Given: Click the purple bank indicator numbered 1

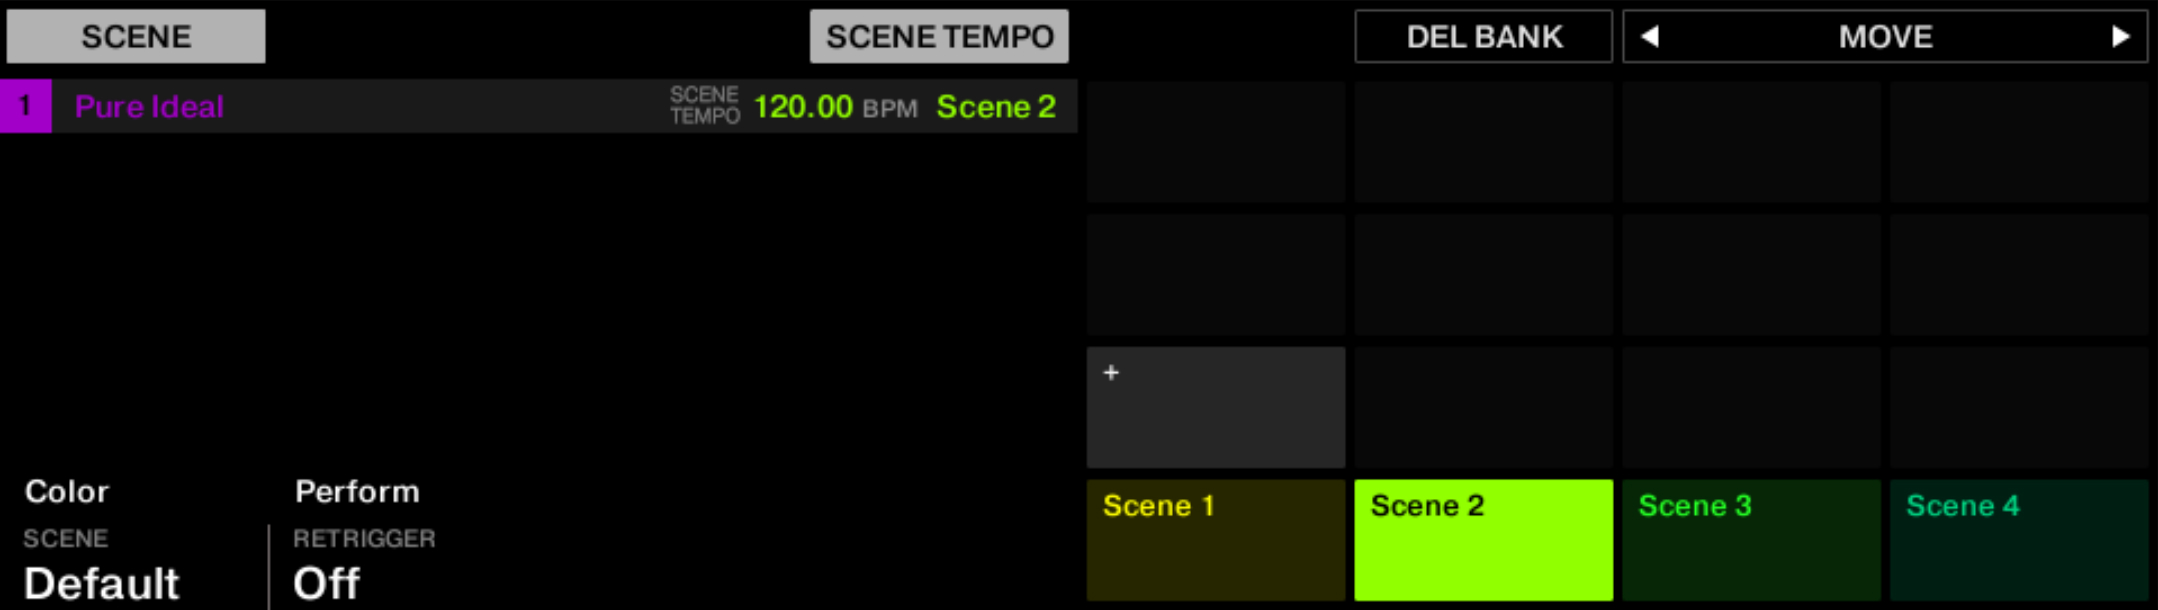Looking at the screenshot, I should [26, 106].
